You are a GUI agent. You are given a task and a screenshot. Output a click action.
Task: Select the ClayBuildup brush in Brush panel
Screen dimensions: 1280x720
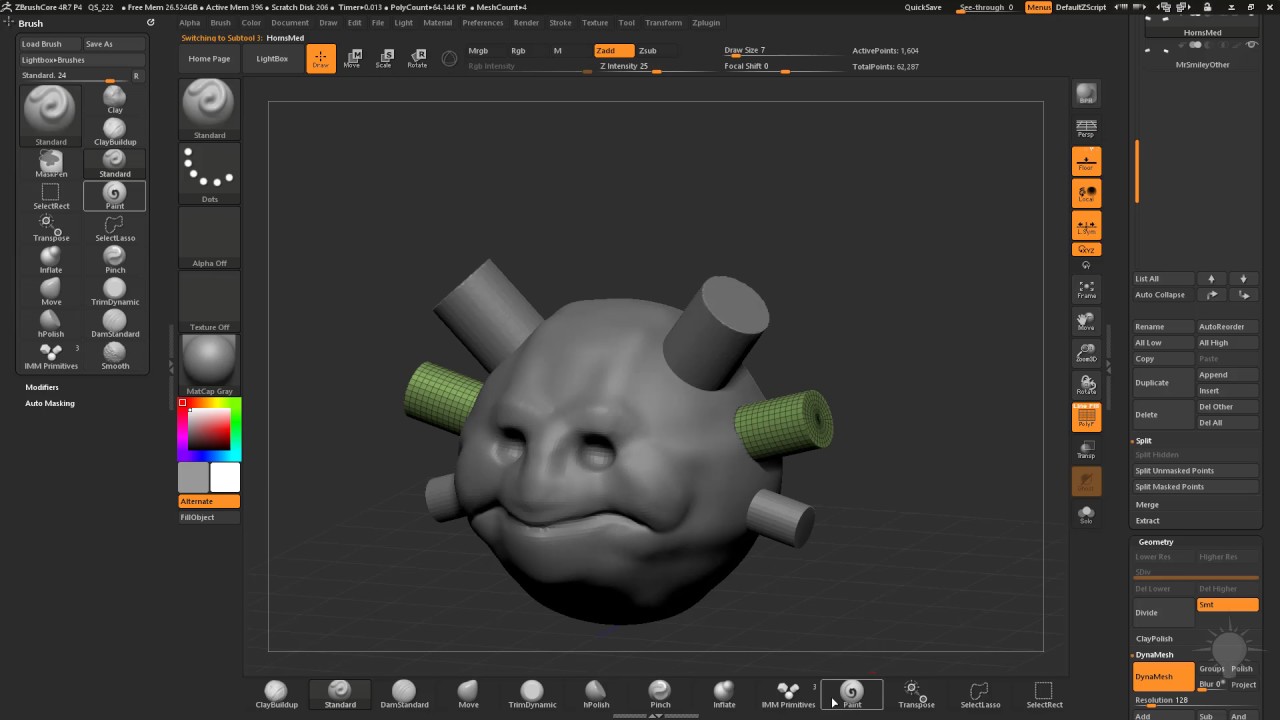(x=115, y=132)
